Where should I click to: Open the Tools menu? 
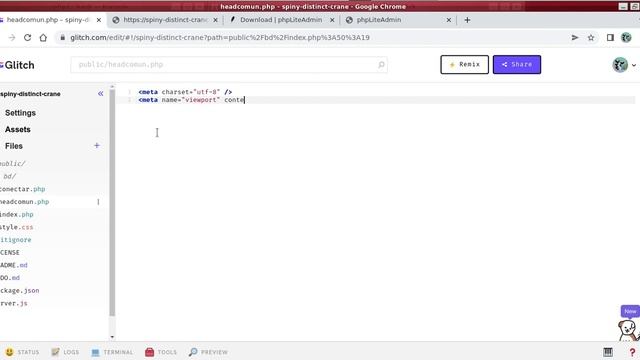pos(161,352)
